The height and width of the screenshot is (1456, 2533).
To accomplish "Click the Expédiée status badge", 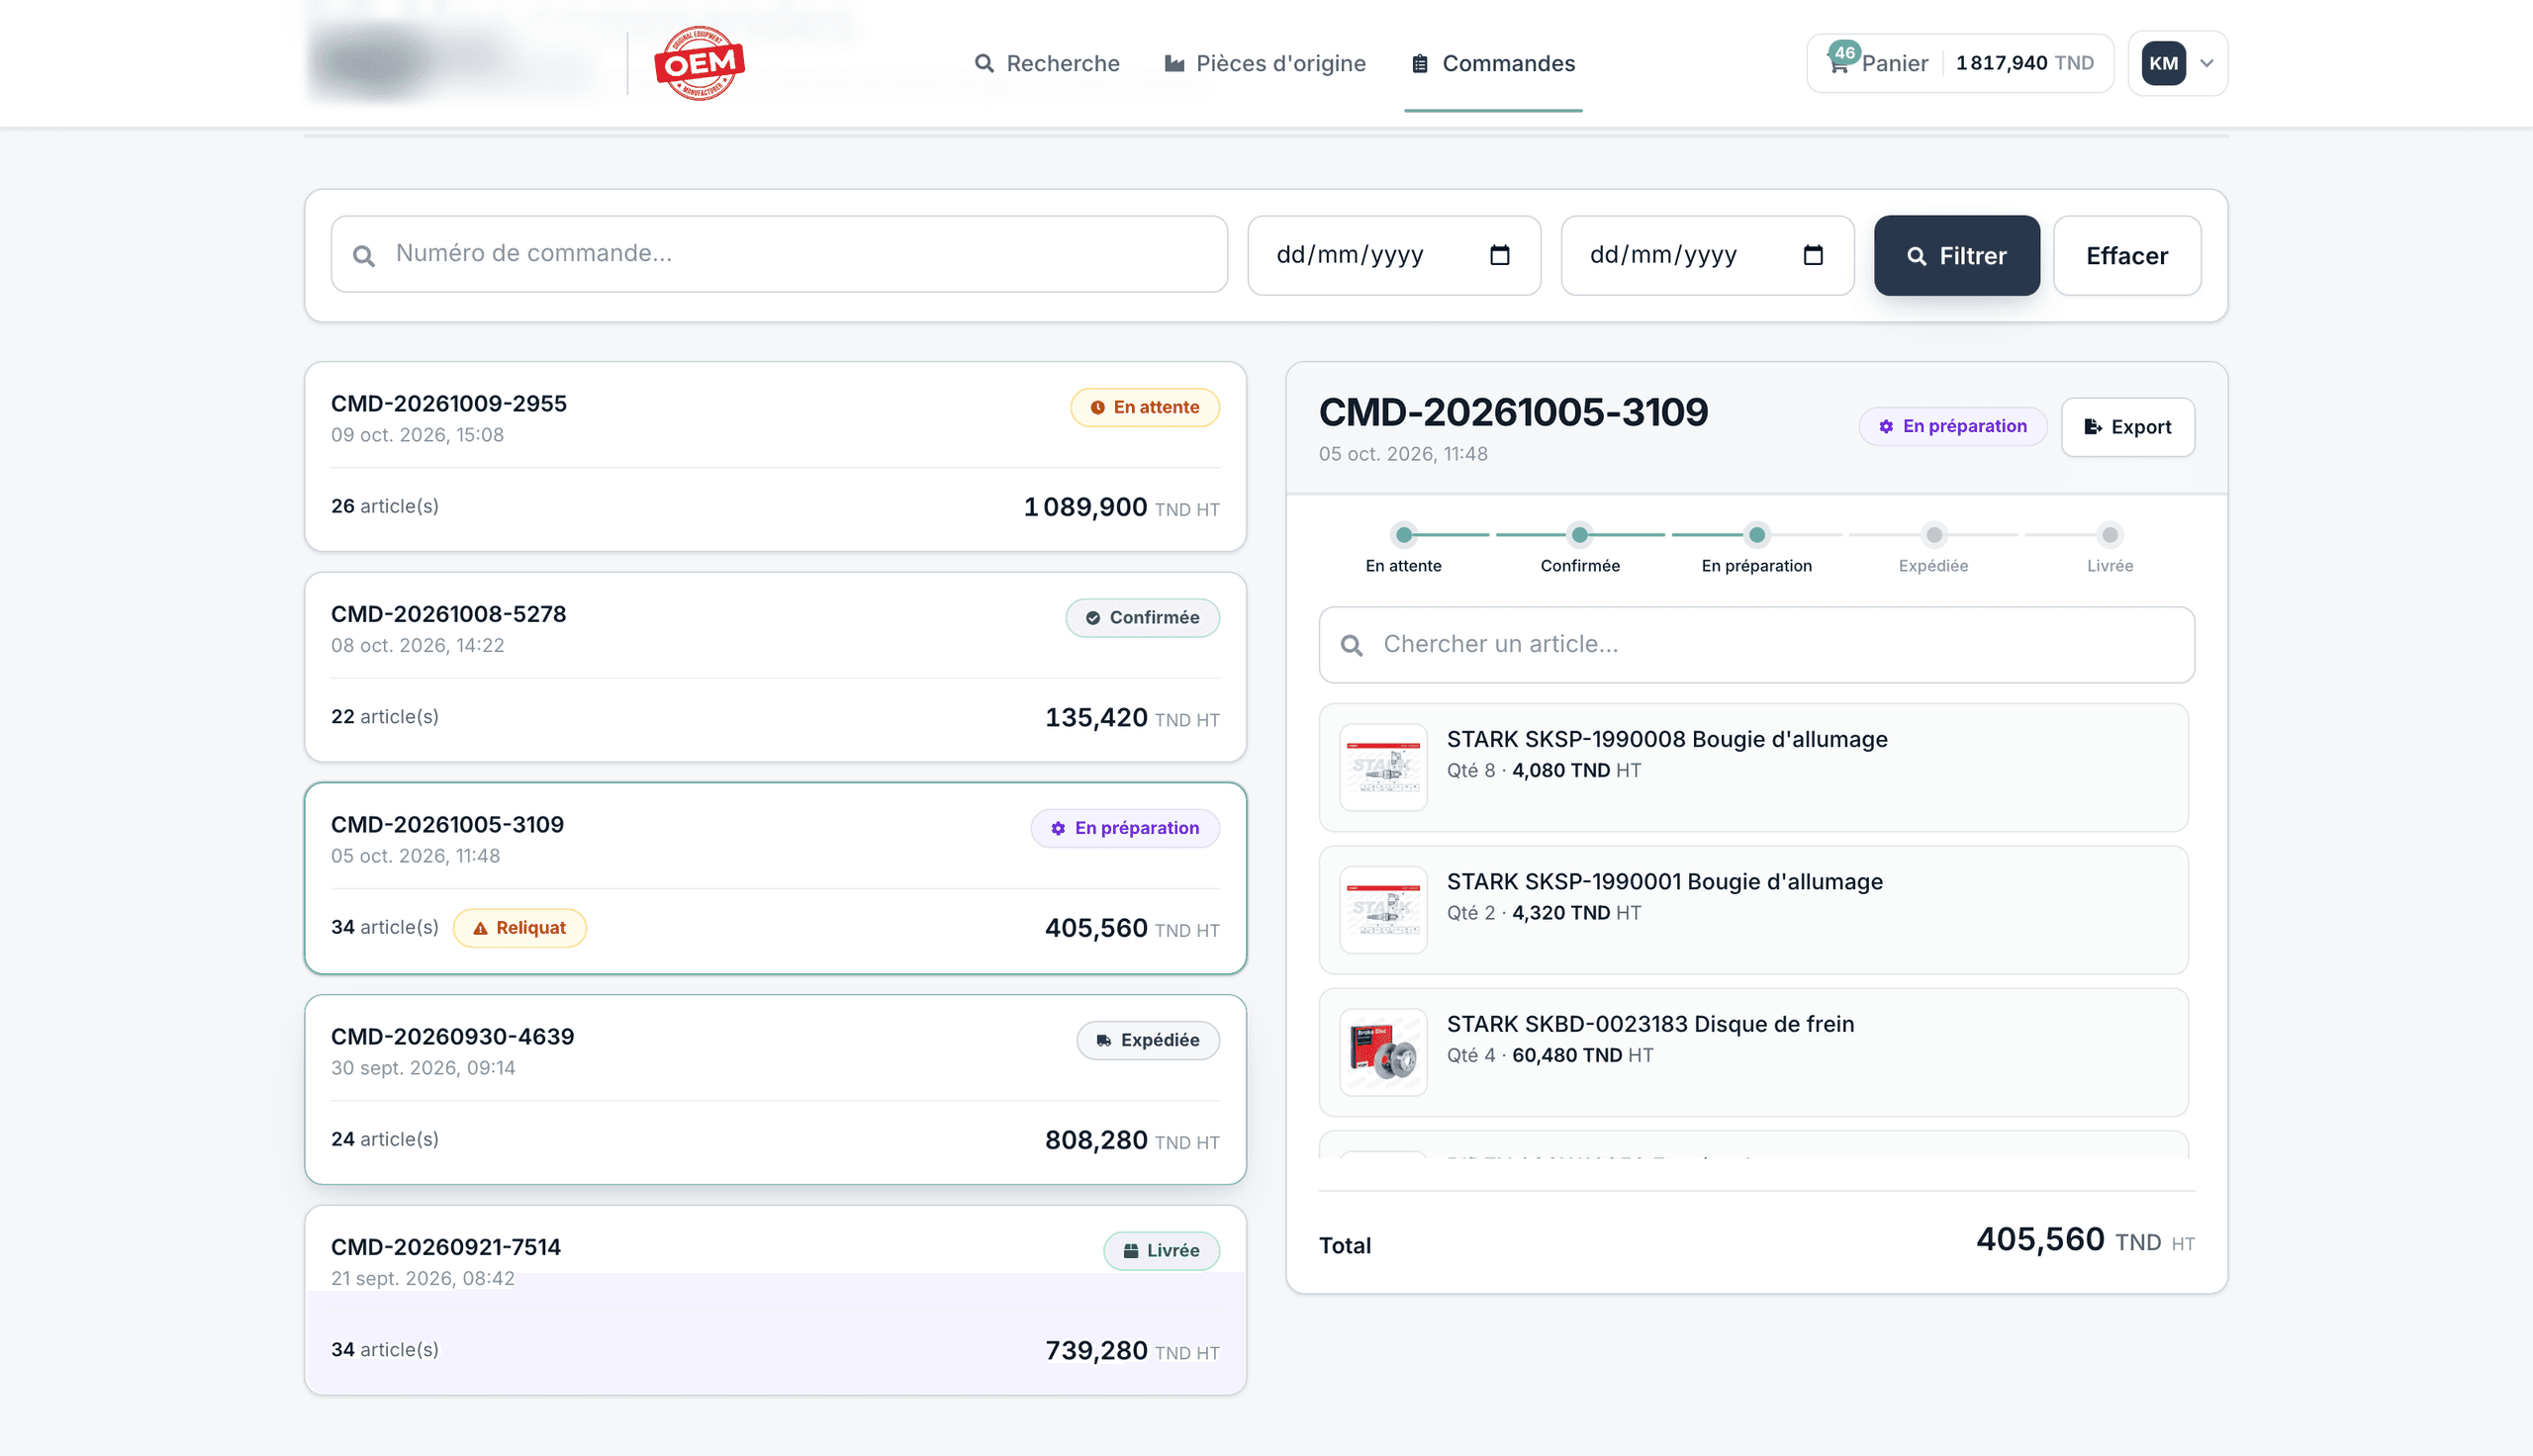I will point(1147,1040).
